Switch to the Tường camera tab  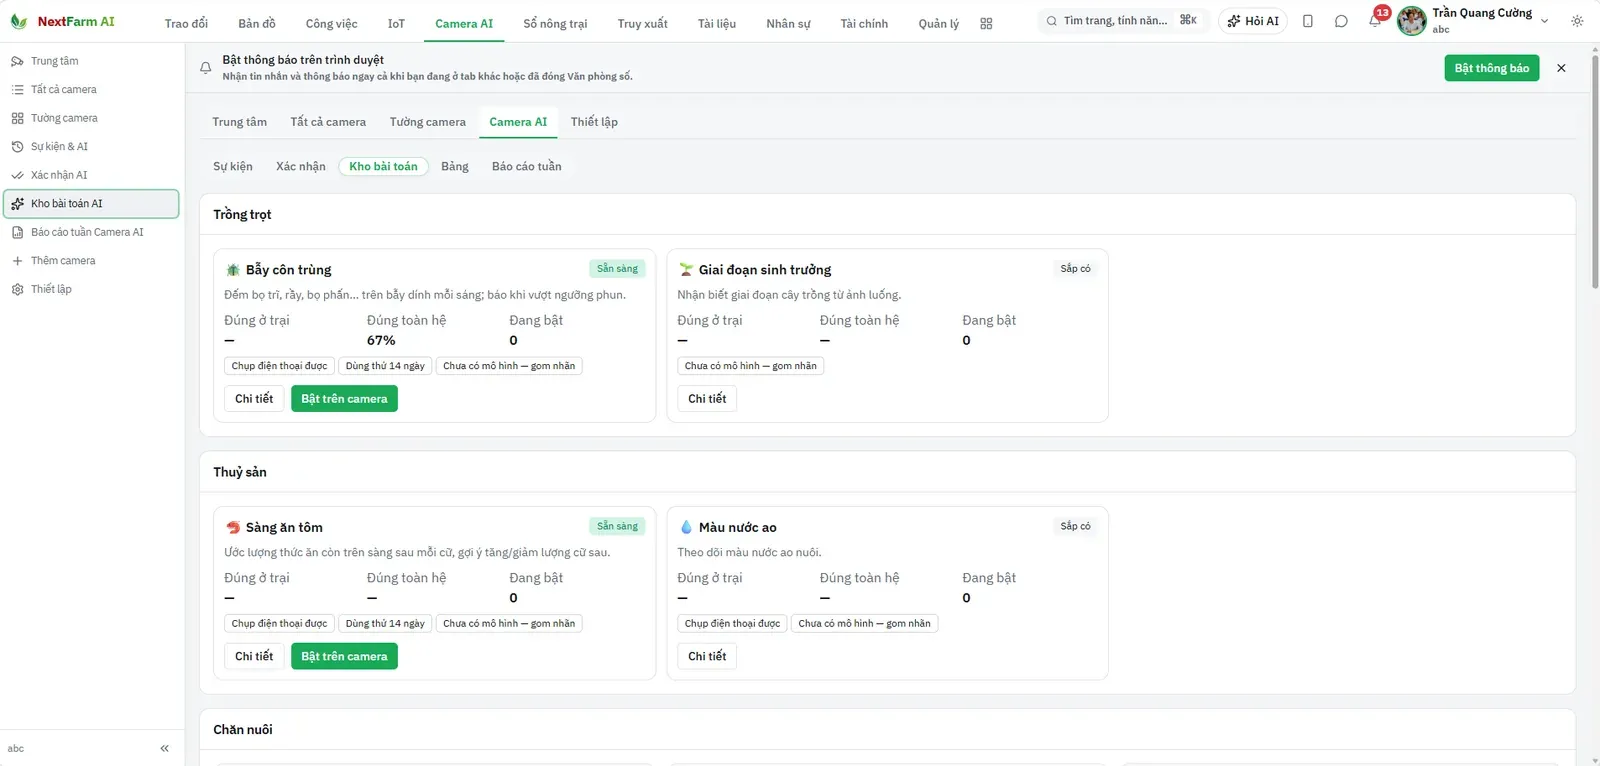click(x=428, y=122)
